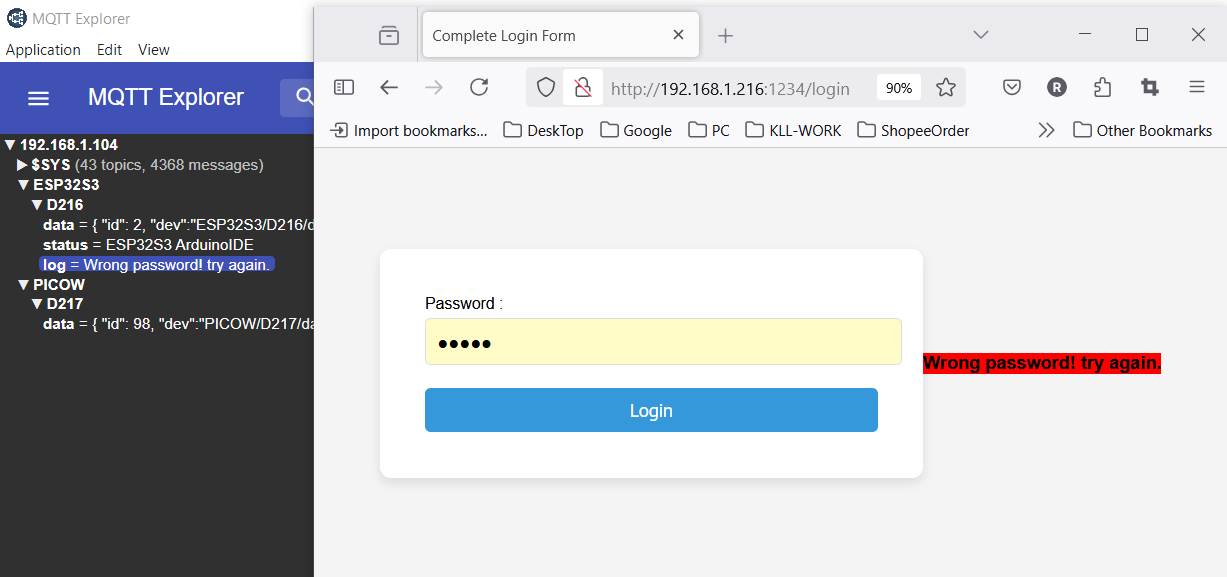
Task: Bookmark this page with star icon
Action: pyautogui.click(x=946, y=88)
